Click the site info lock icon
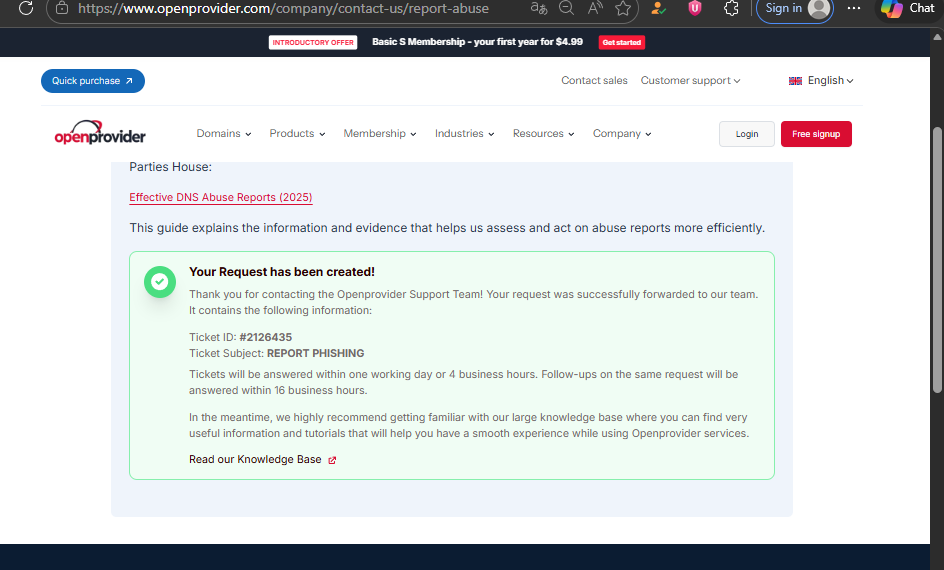Screen dimensions: 944x570 [61, 8]
